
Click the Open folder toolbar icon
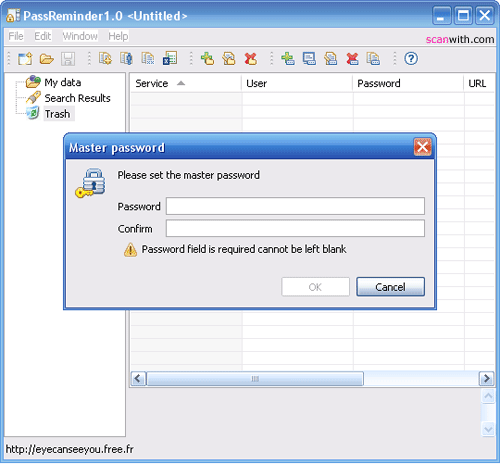[x=47, y=59]
